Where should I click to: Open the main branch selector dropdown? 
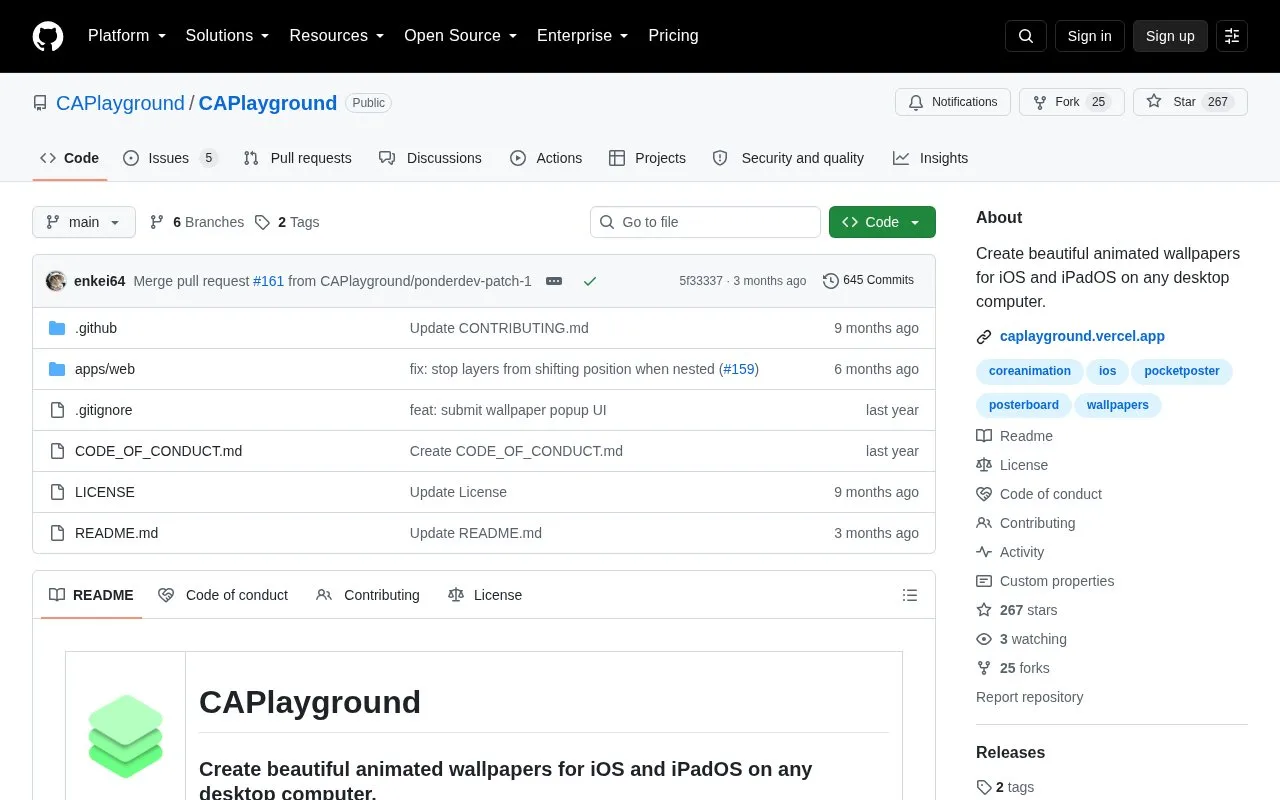84,222
